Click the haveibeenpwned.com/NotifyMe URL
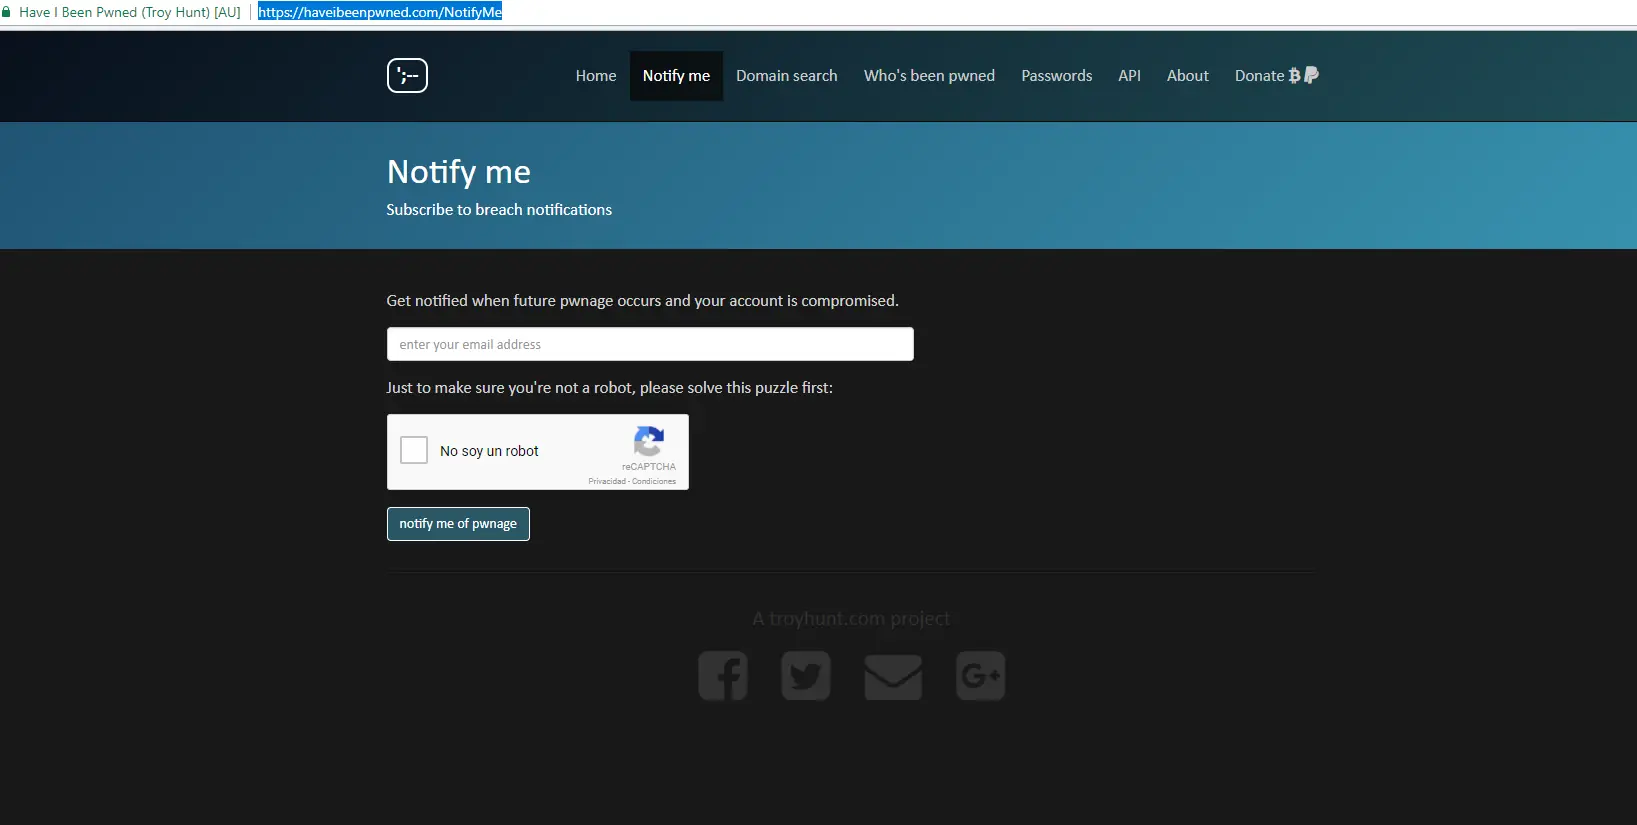Viewport: 1637px width, 825px height. [380, 12]
